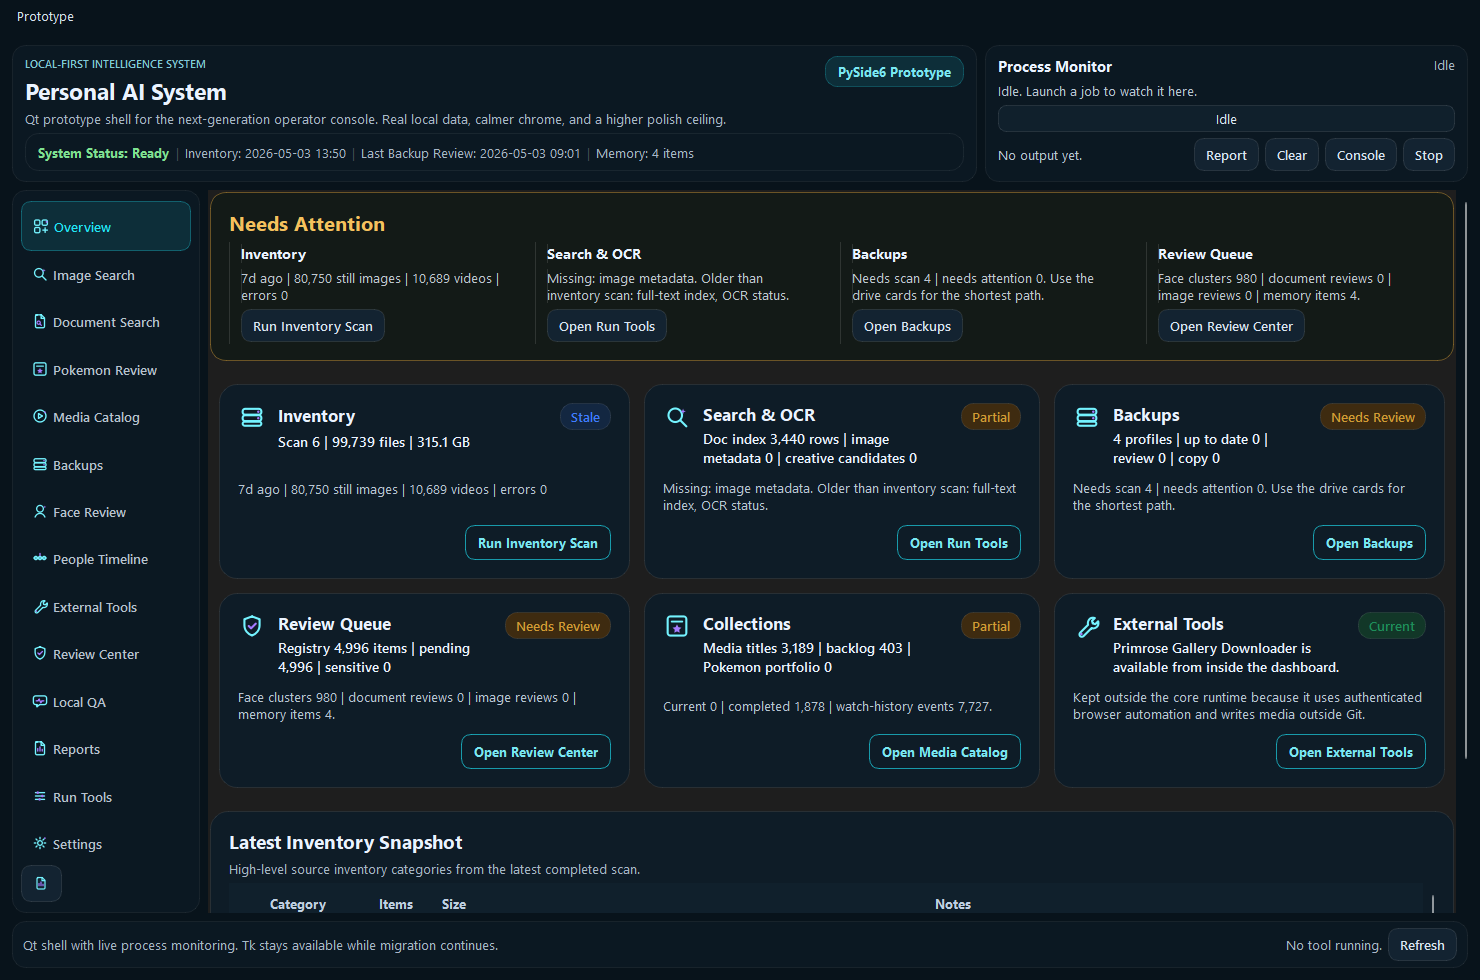Click the Items column header in snapshot table
The height and width of the screenshot is (980, 1480).
pos(396,904)
